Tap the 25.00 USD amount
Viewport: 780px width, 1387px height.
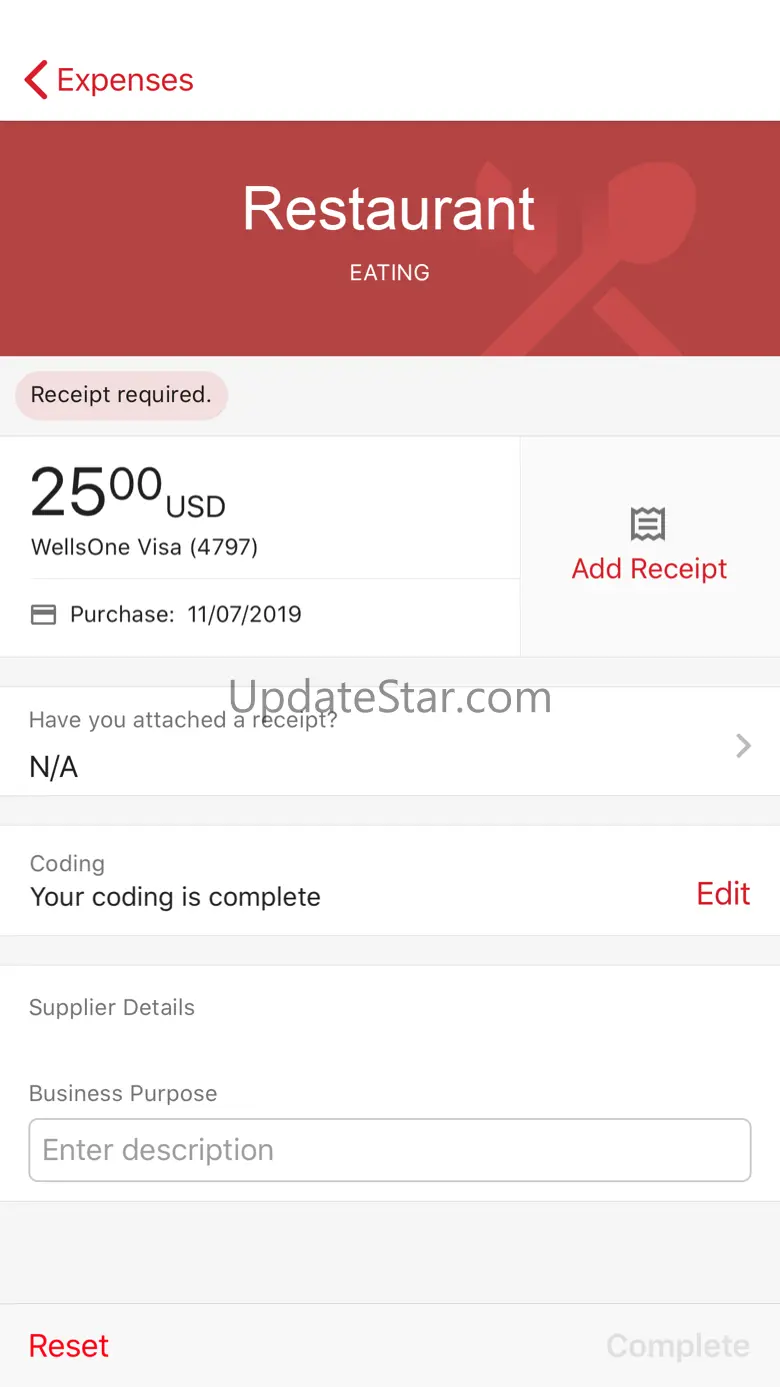point(128,494)
